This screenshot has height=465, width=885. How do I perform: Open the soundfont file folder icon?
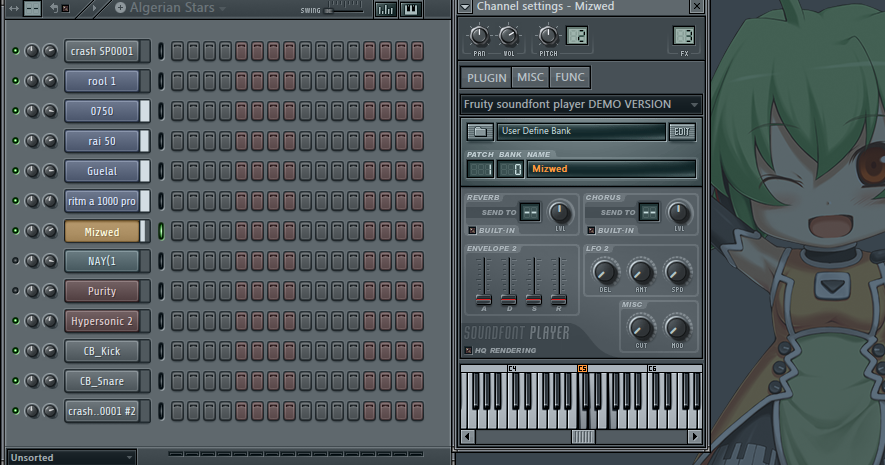click(x=480, y=131)
